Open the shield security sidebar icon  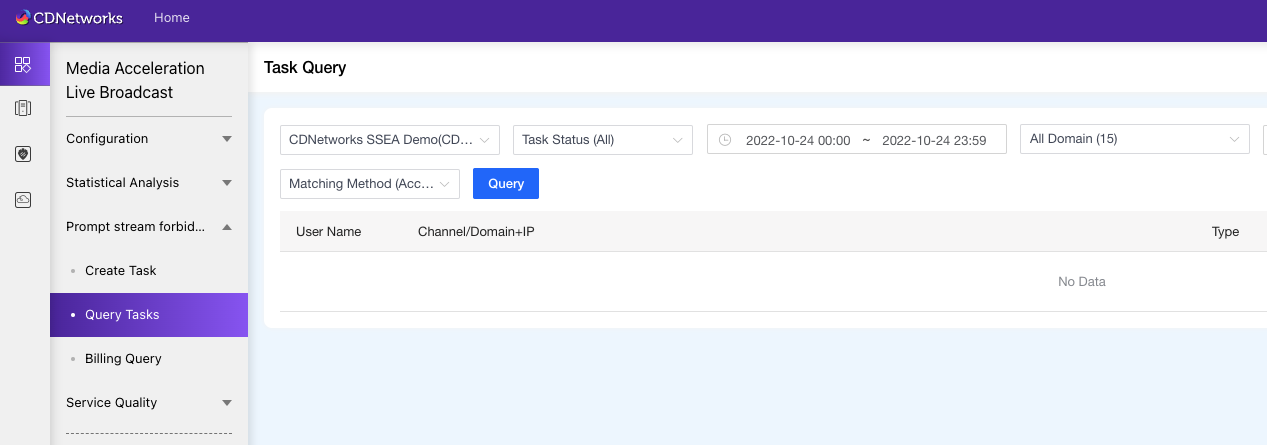point(23,154)
